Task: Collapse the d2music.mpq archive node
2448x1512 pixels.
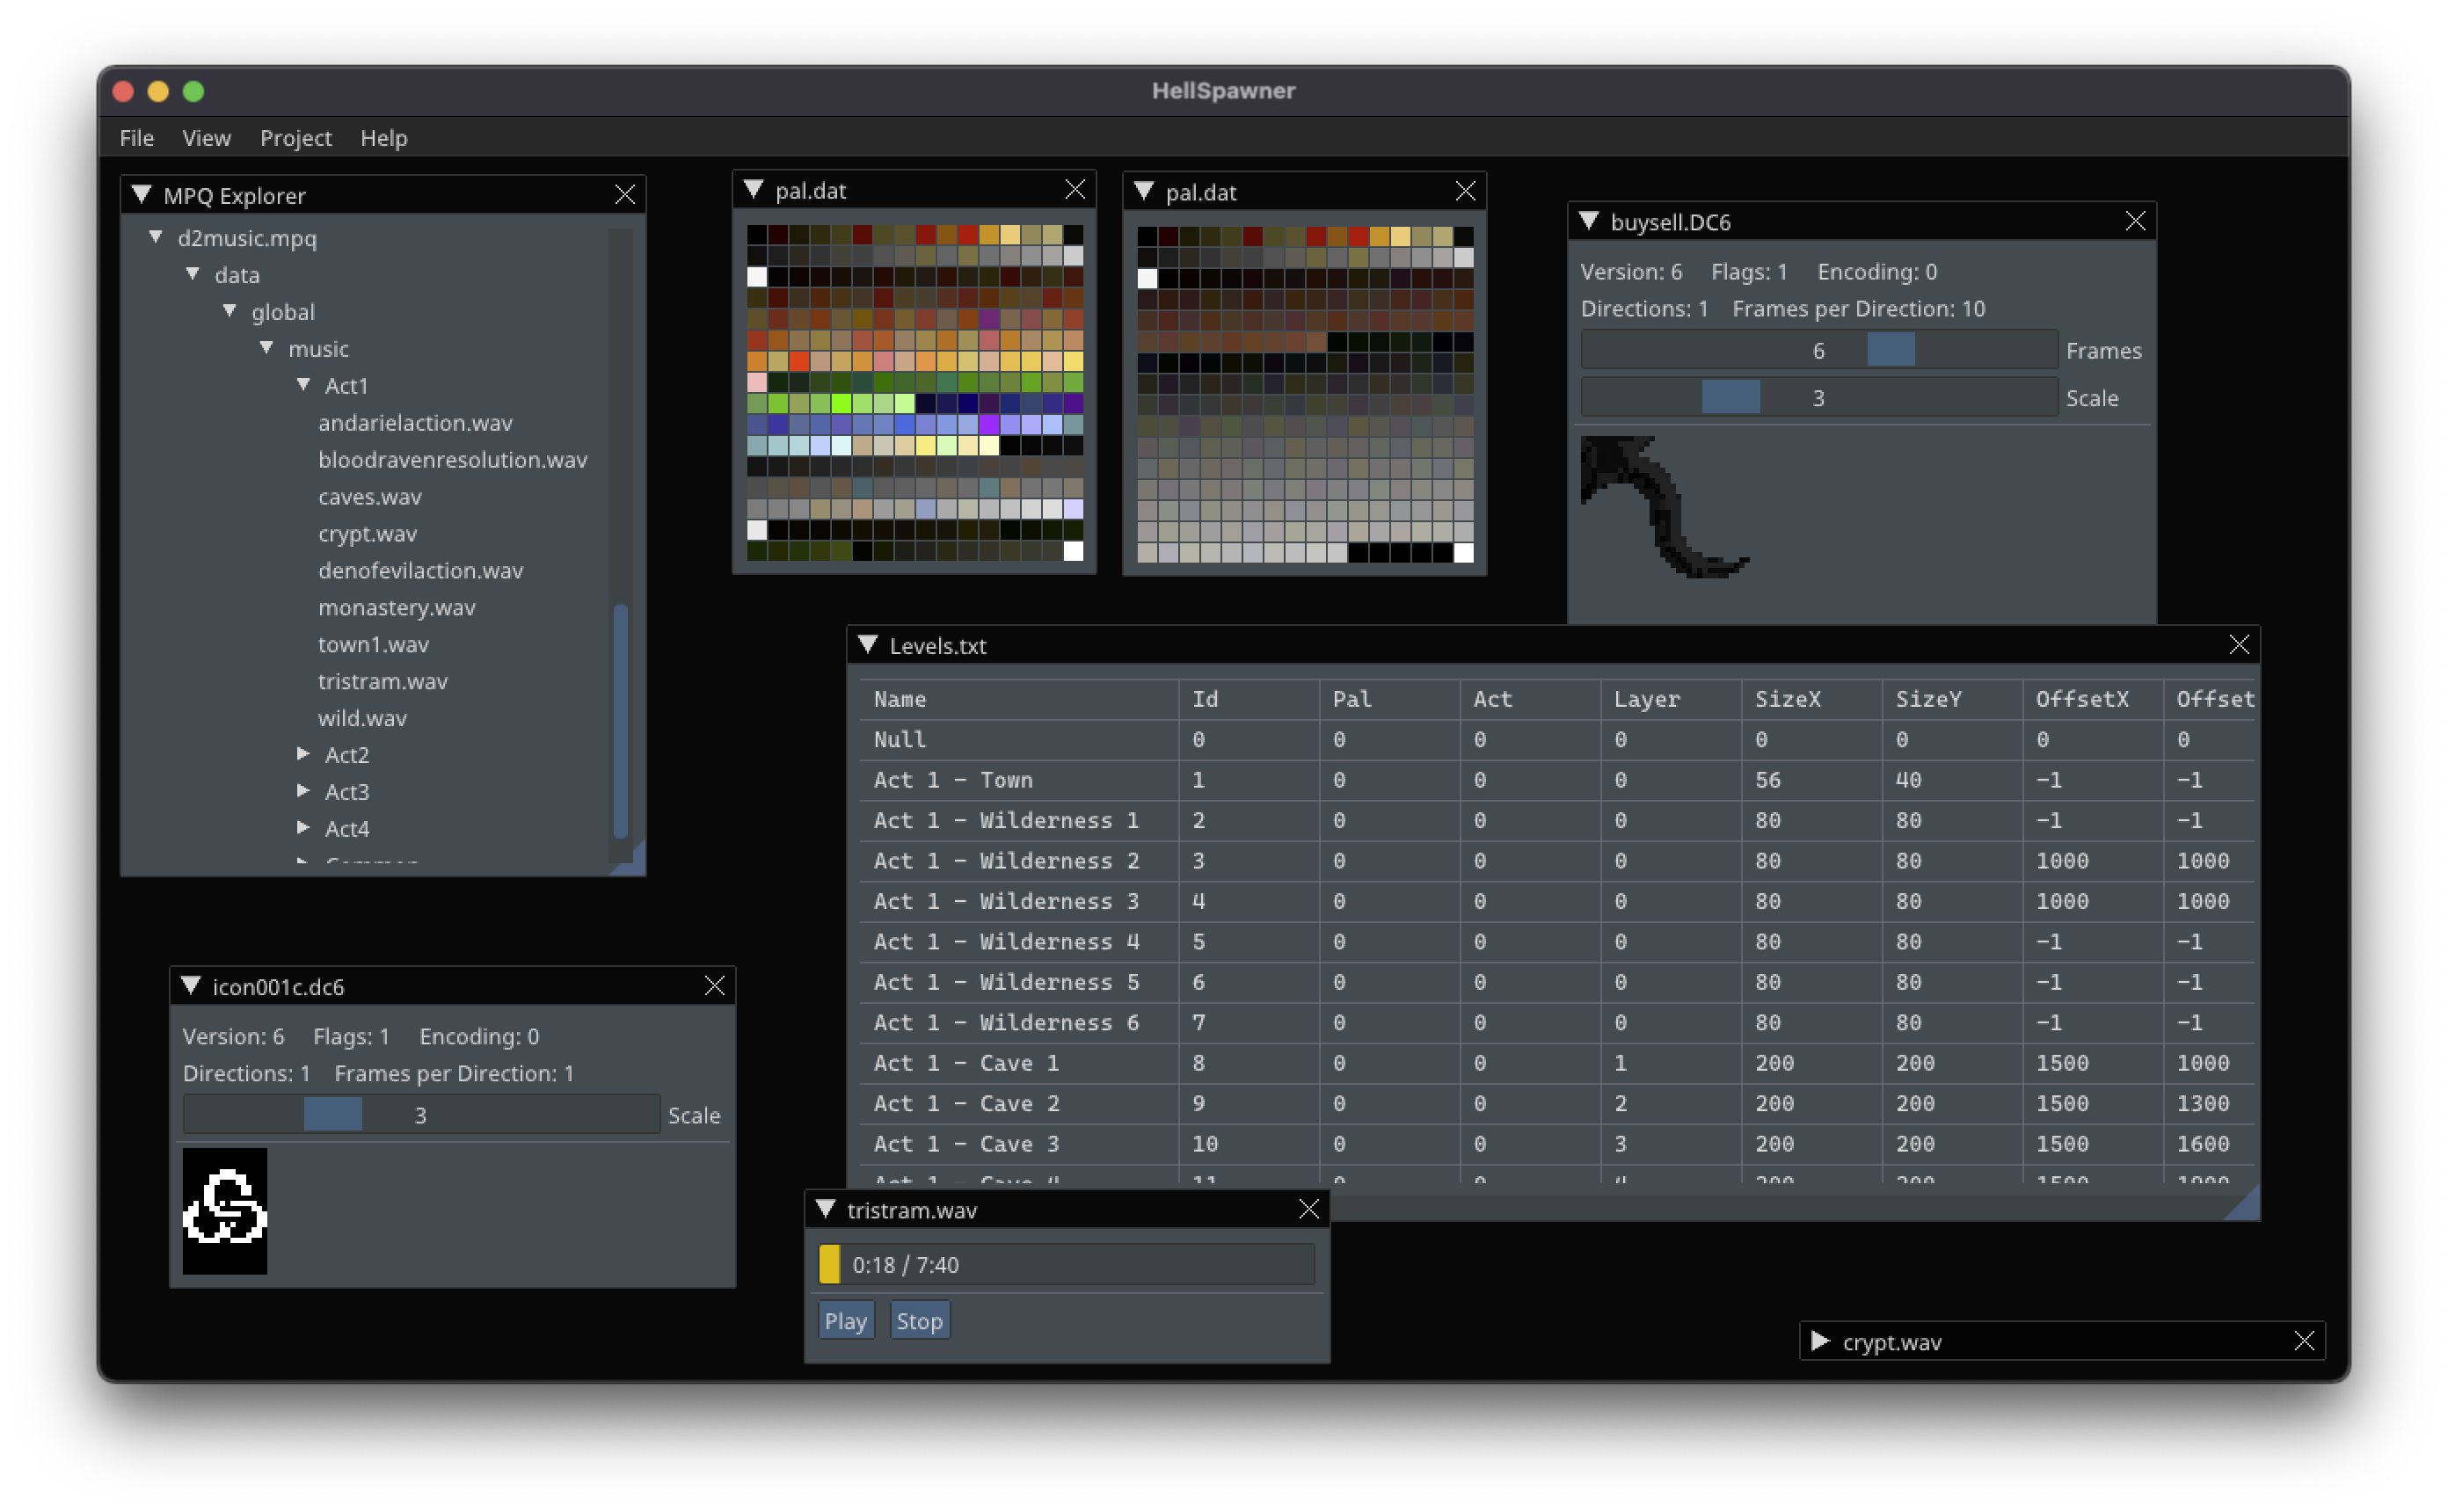Action: click(156, 237)
